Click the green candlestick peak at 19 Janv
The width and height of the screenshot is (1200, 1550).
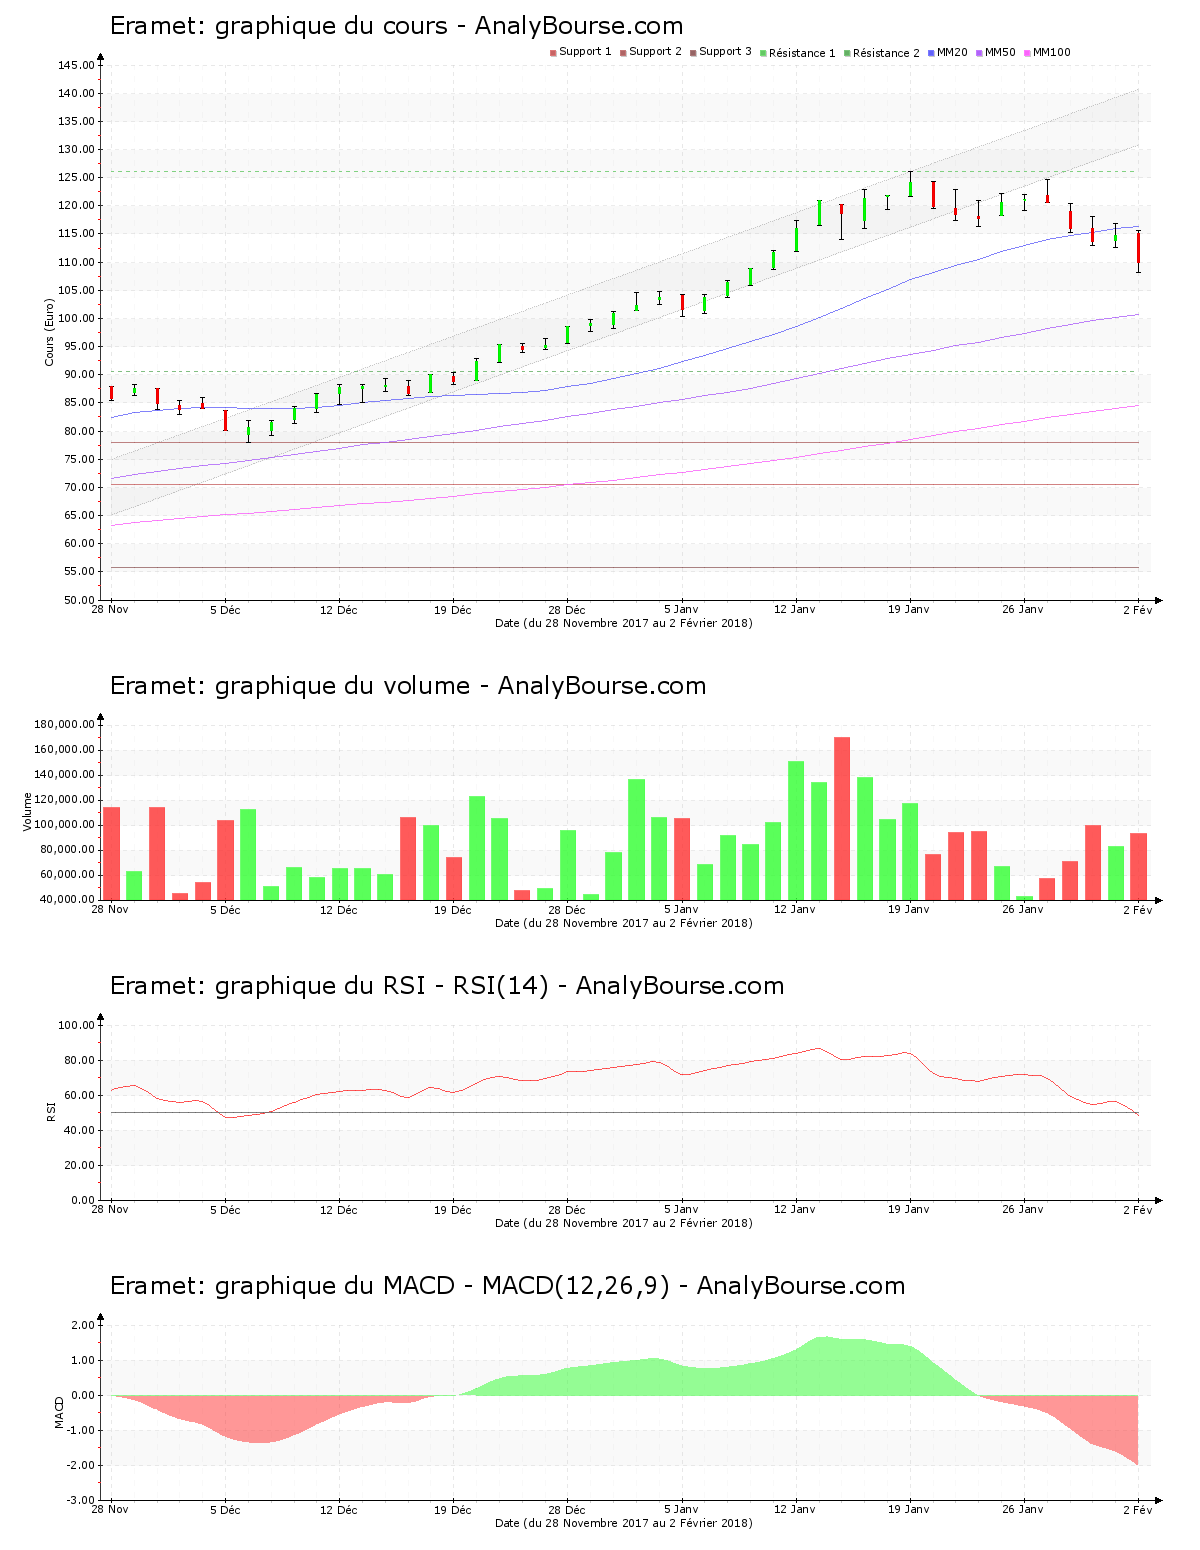pyautogui.click(x=910, y=184)
